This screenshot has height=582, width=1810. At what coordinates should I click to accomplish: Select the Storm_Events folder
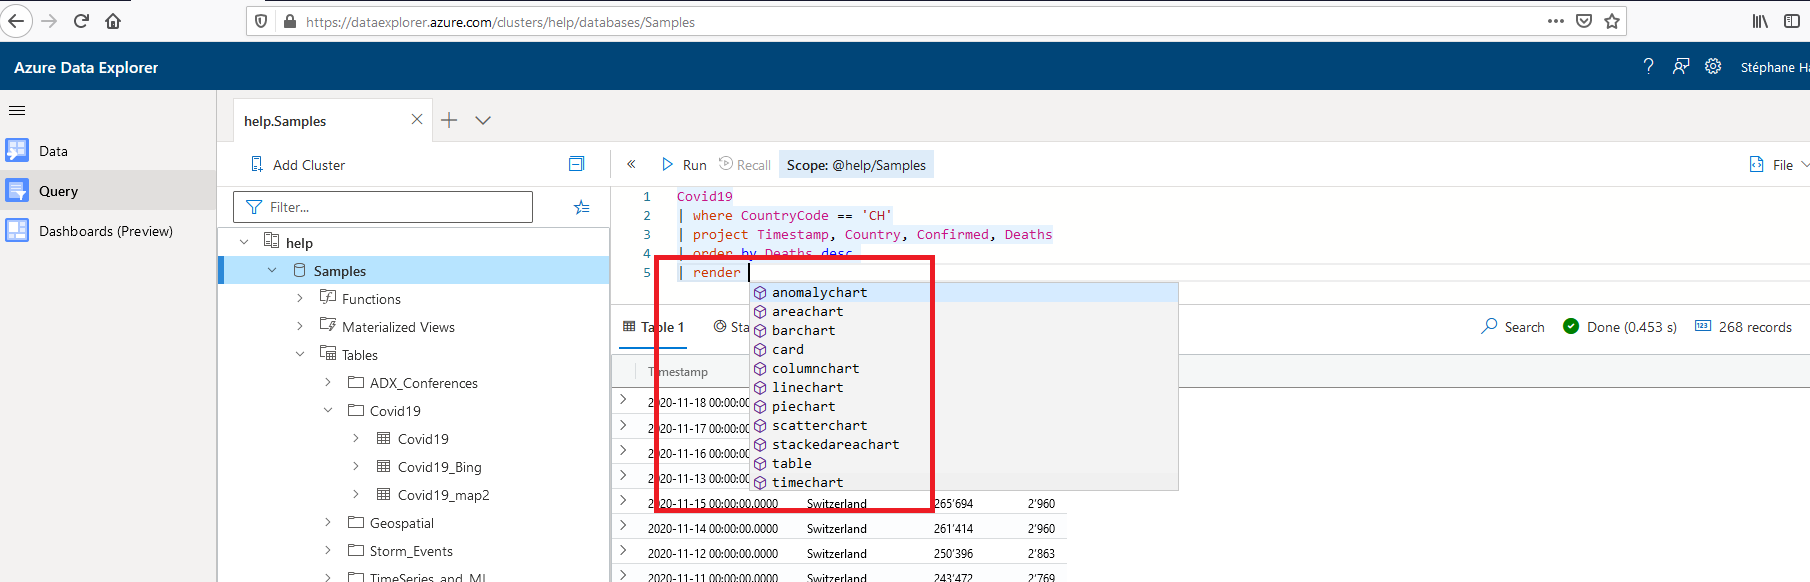pos(411,551)
